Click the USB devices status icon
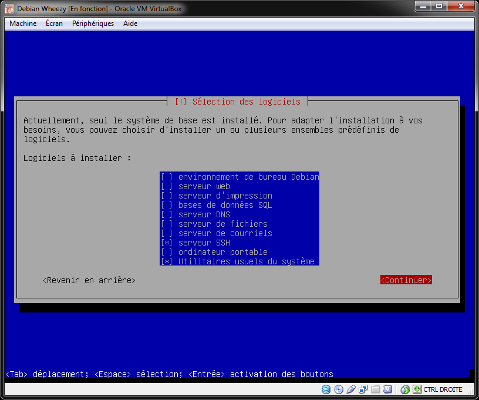The width and height of the screenshot is (479, 400). [351, 389]
